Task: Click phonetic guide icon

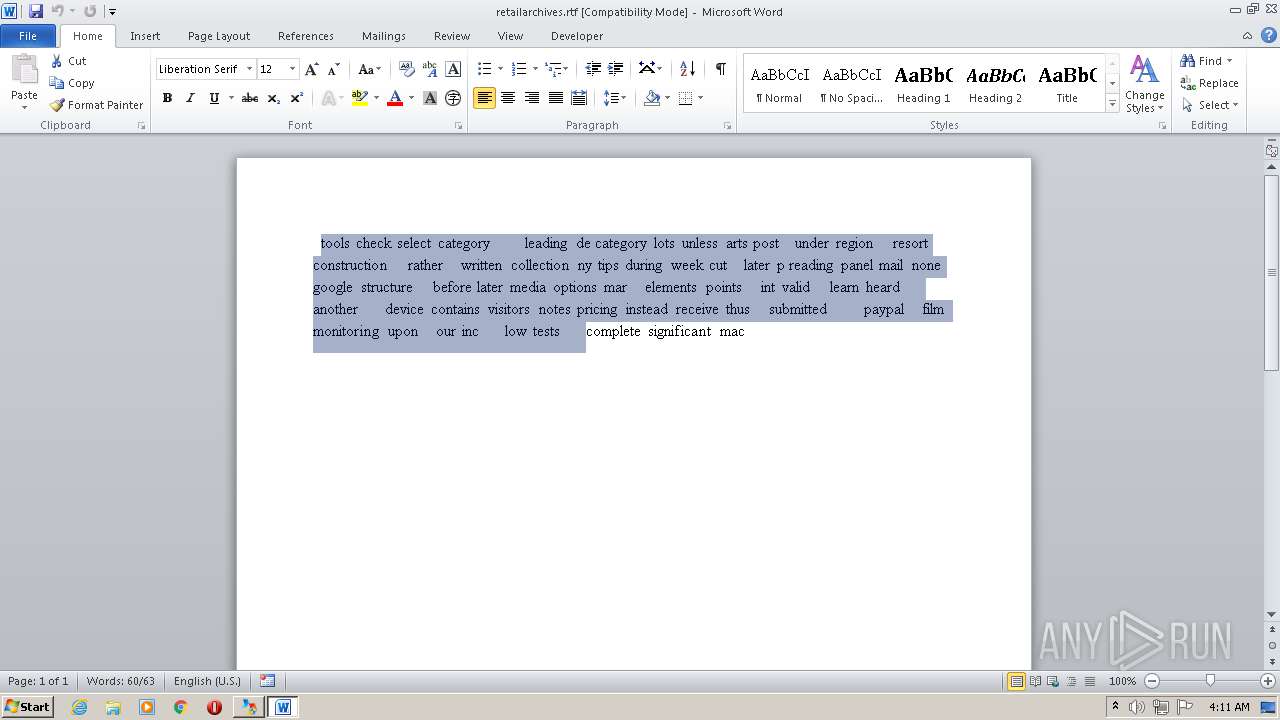Action: coord(430,69)
